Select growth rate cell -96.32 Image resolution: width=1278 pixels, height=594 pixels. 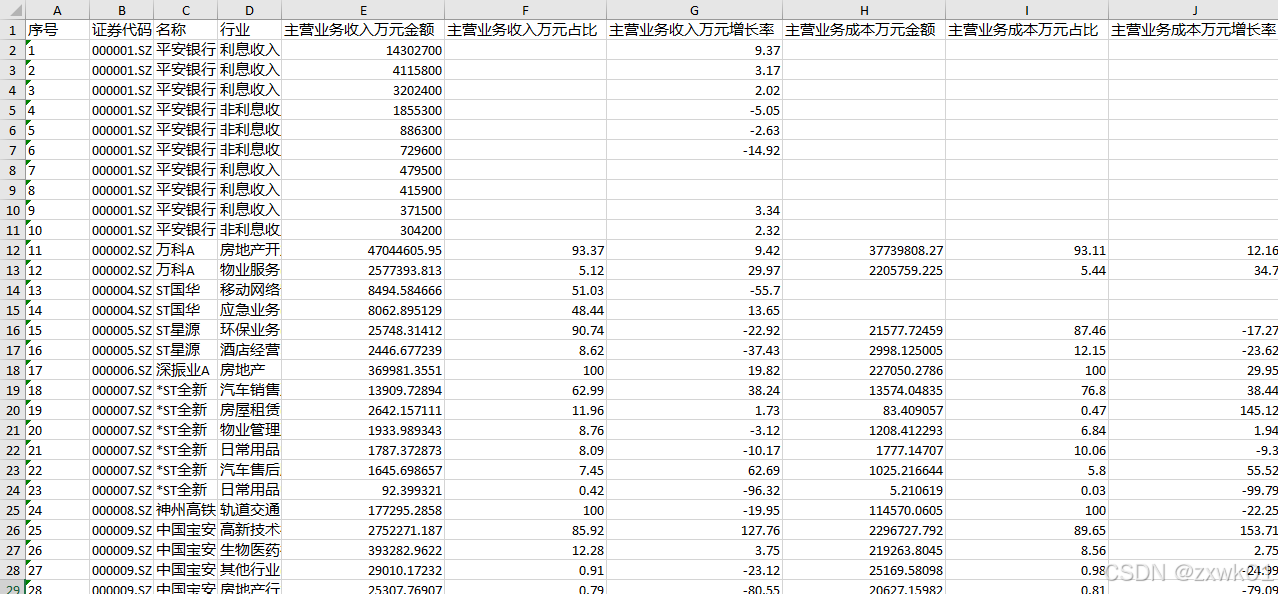[694, 490]
